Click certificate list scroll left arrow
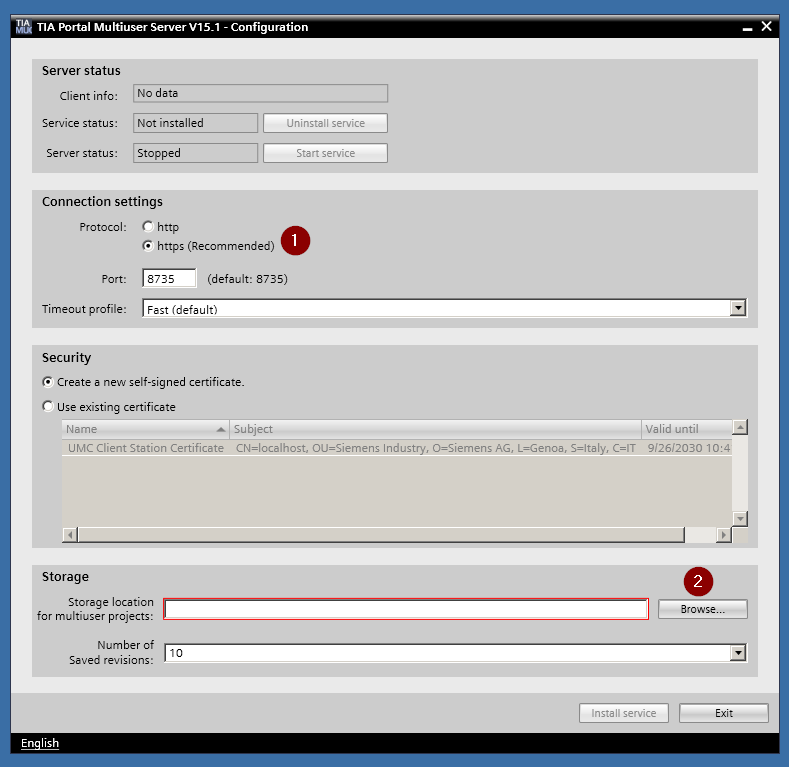 (70, 534)
